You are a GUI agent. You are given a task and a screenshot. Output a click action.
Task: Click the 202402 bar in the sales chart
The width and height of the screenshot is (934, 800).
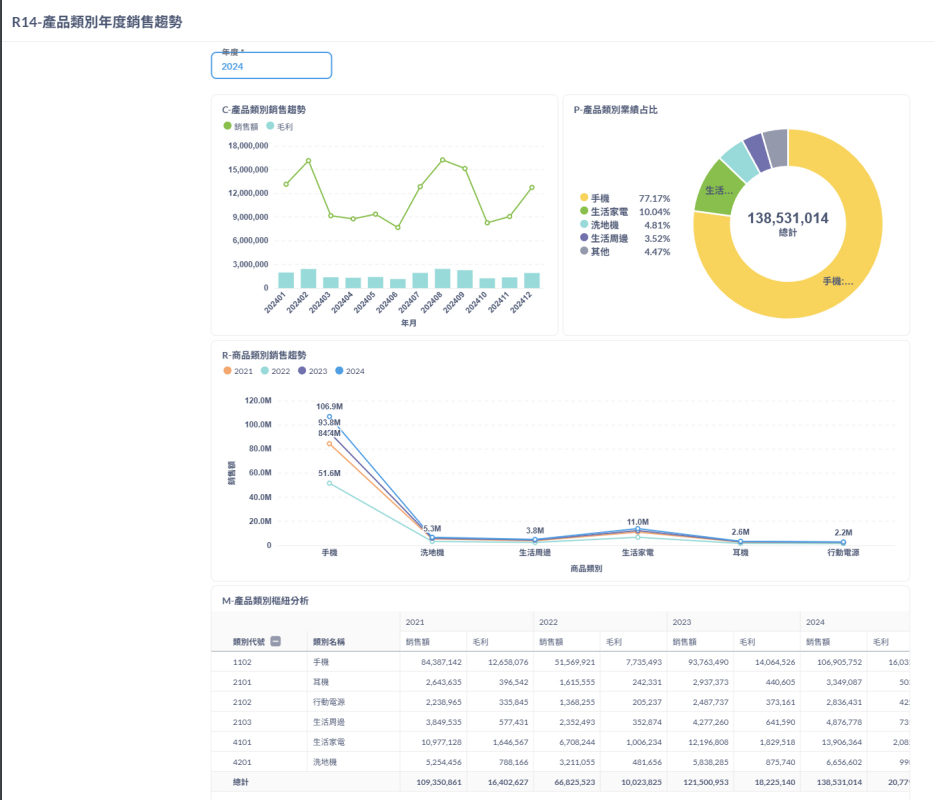tap(308, 278)
